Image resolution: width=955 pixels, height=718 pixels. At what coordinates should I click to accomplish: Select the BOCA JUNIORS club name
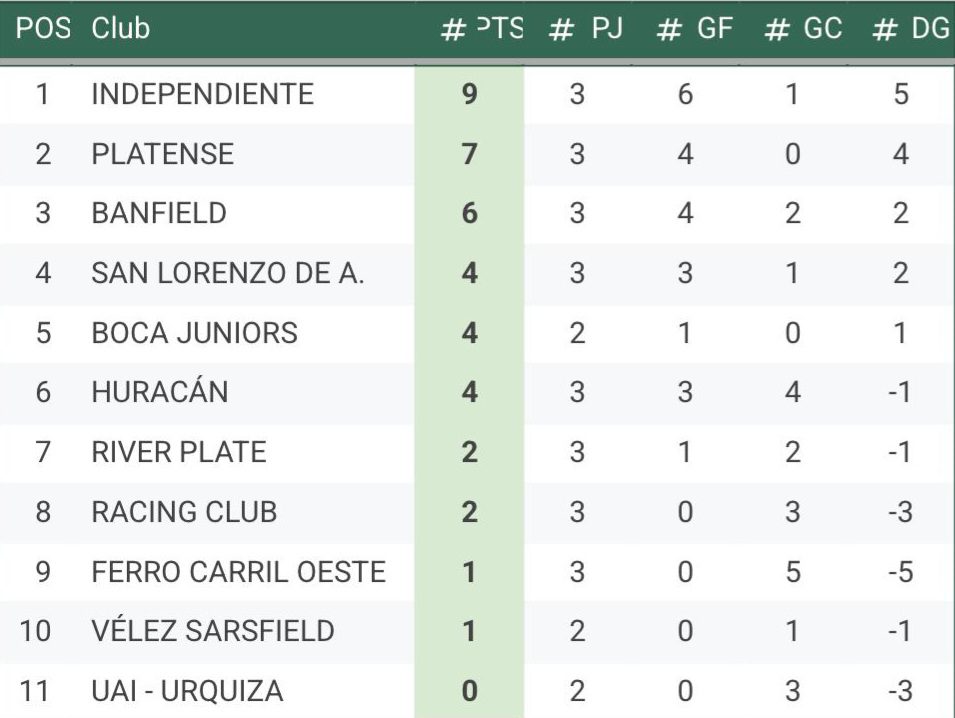[x=194, y=333]
